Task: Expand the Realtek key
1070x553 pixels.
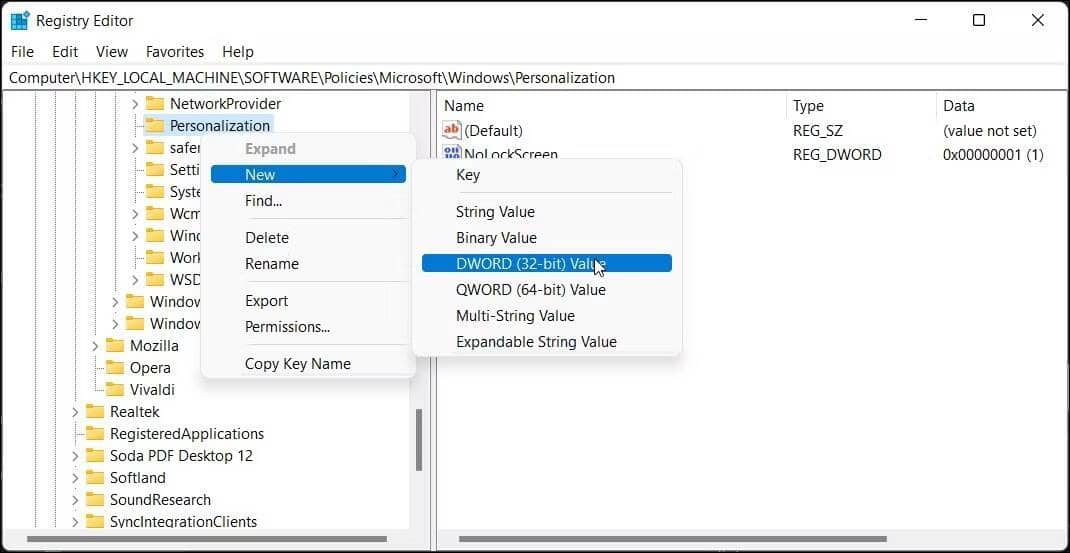Action: click(75, 412)
